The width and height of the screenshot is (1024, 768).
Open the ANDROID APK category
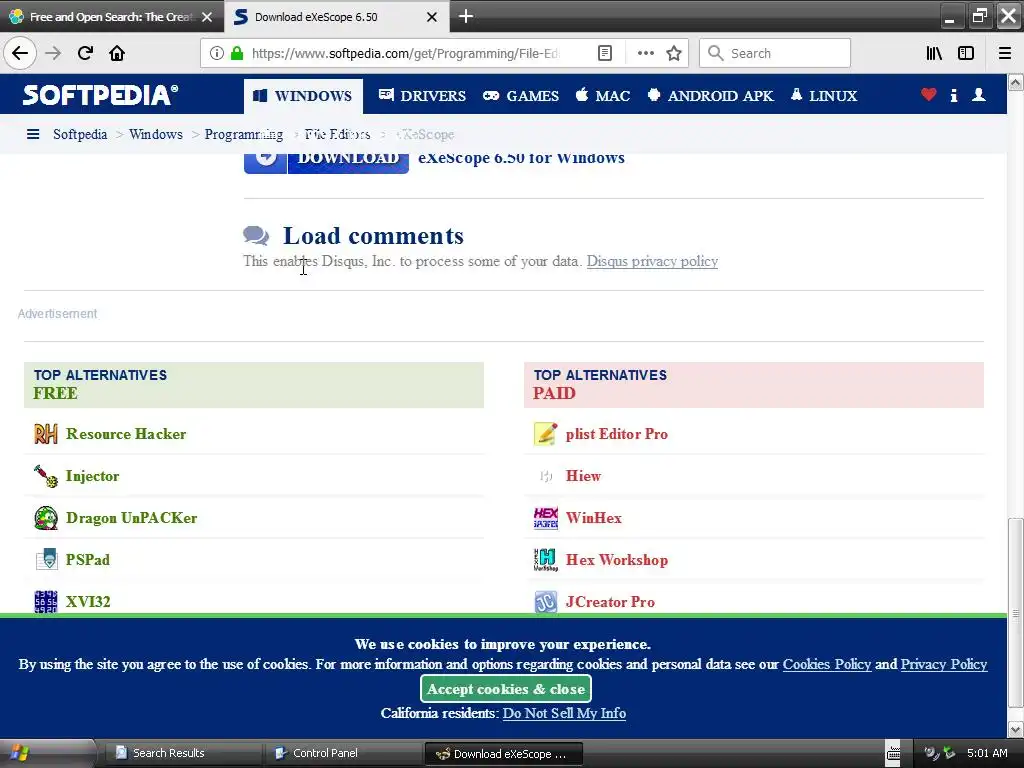tap(710, 96)
